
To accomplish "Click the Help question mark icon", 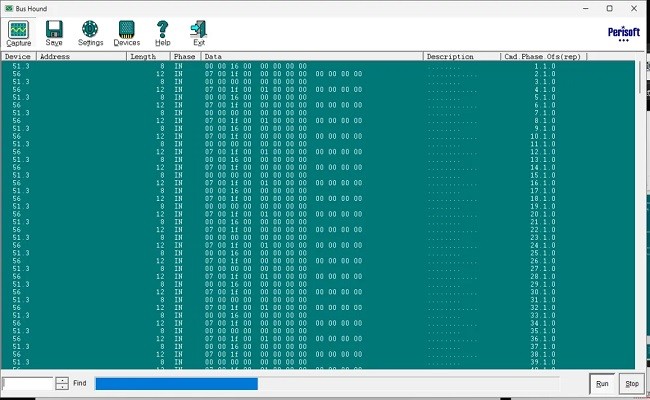I will (x=163, y=33).
